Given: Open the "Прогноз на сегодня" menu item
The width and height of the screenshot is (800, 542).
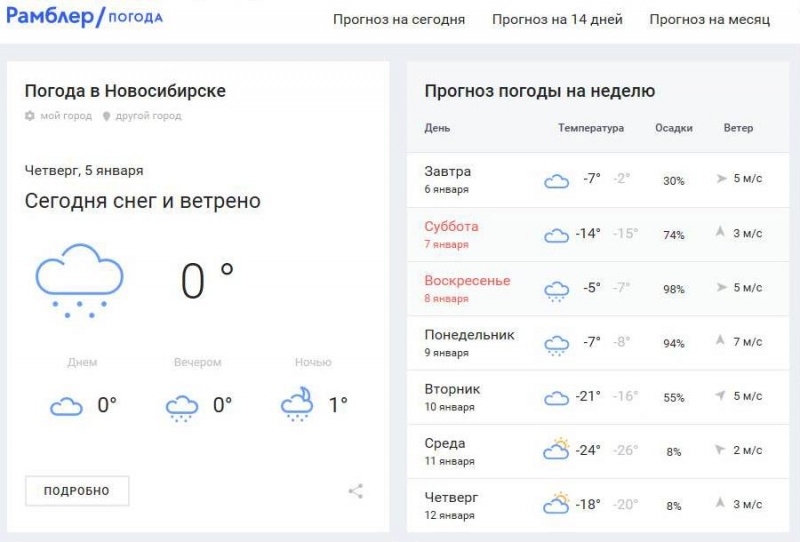Looking at the screenshot, I should [399, 20].
